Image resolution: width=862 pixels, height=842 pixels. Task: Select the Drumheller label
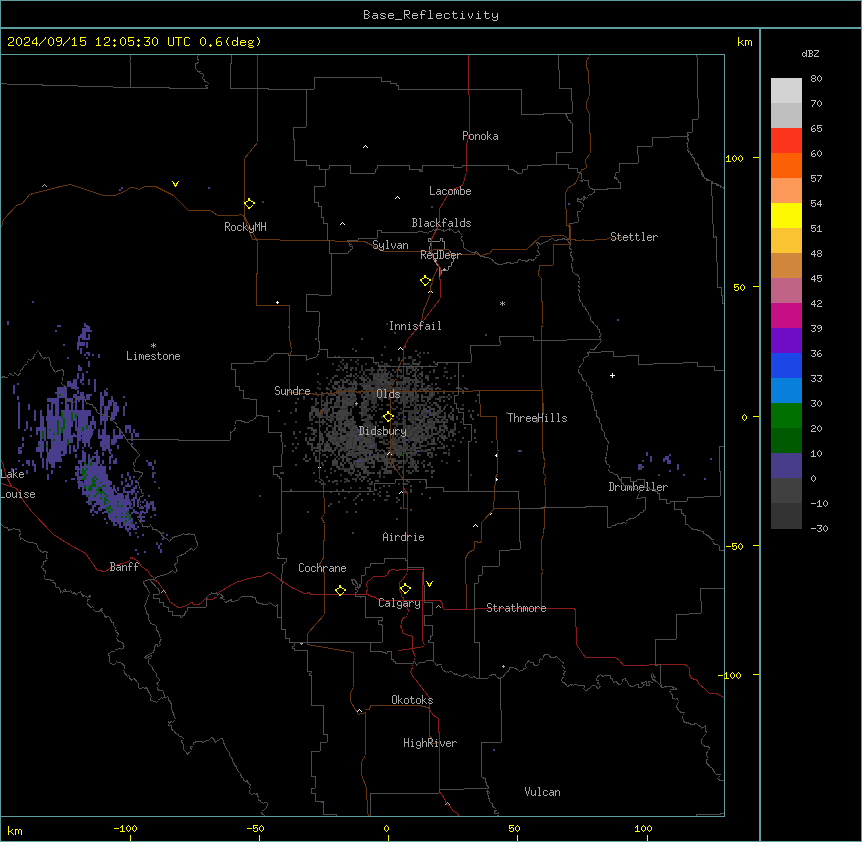638,487
